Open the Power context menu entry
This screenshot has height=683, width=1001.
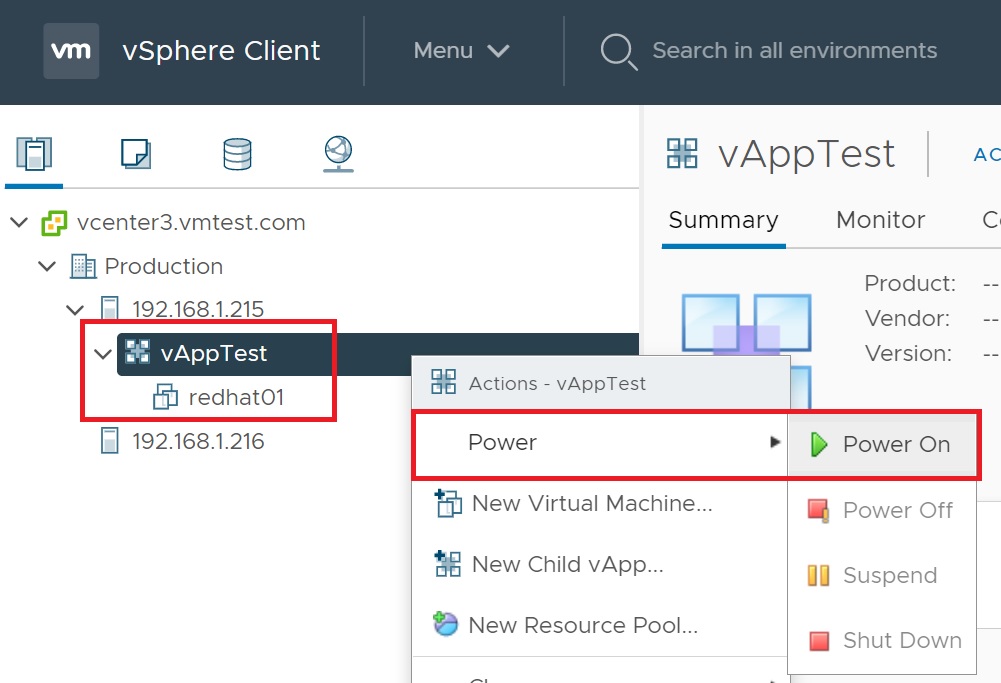tap(601, 443)
